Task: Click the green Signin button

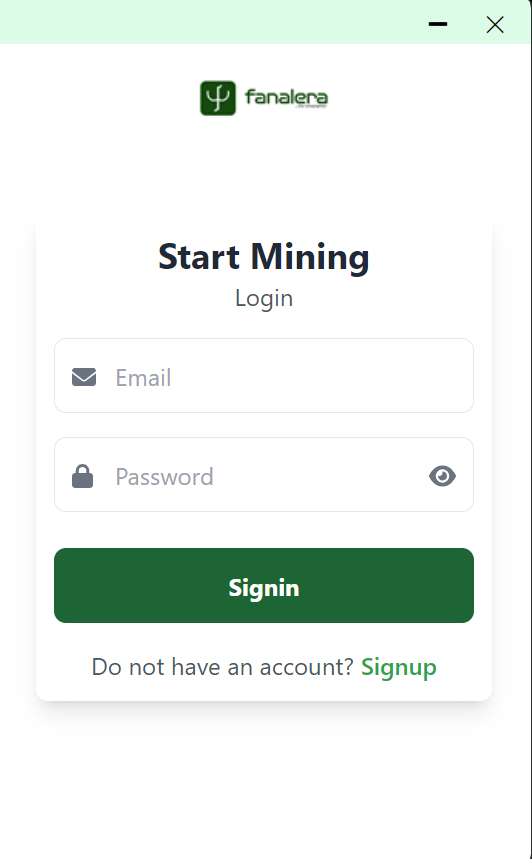Action: point(264,585)
